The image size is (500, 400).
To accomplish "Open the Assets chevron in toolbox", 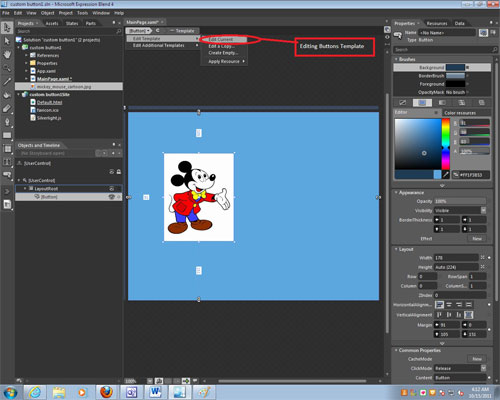I will (x=7, y=191).
